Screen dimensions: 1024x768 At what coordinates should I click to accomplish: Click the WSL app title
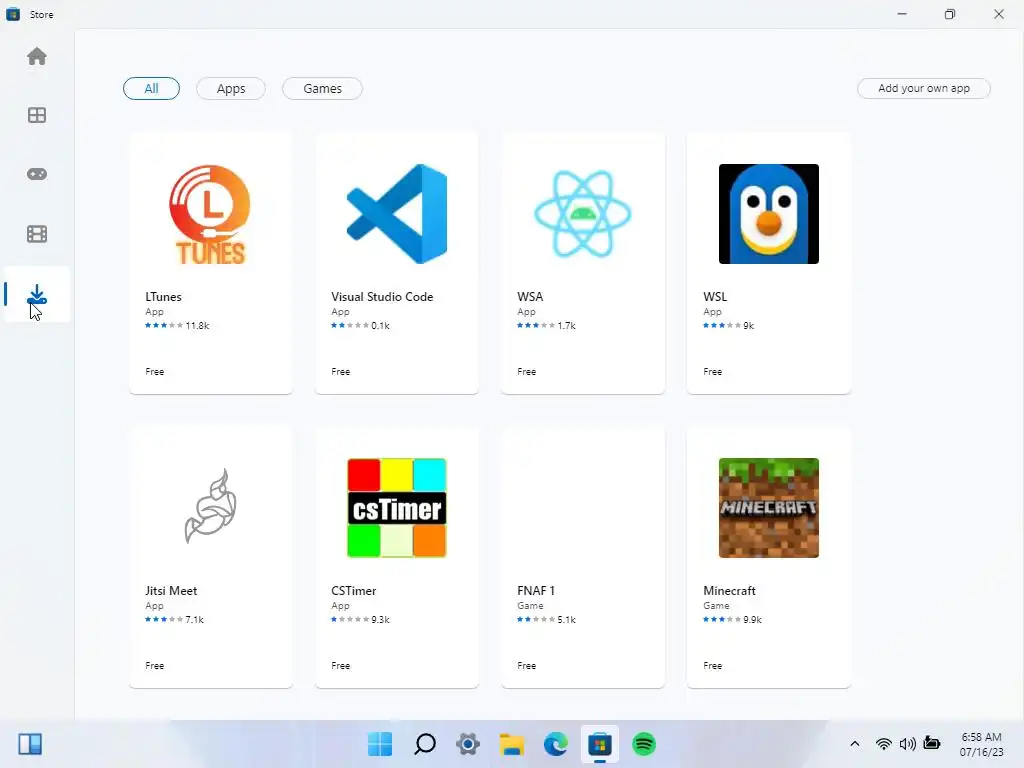[x=715, y=297]
